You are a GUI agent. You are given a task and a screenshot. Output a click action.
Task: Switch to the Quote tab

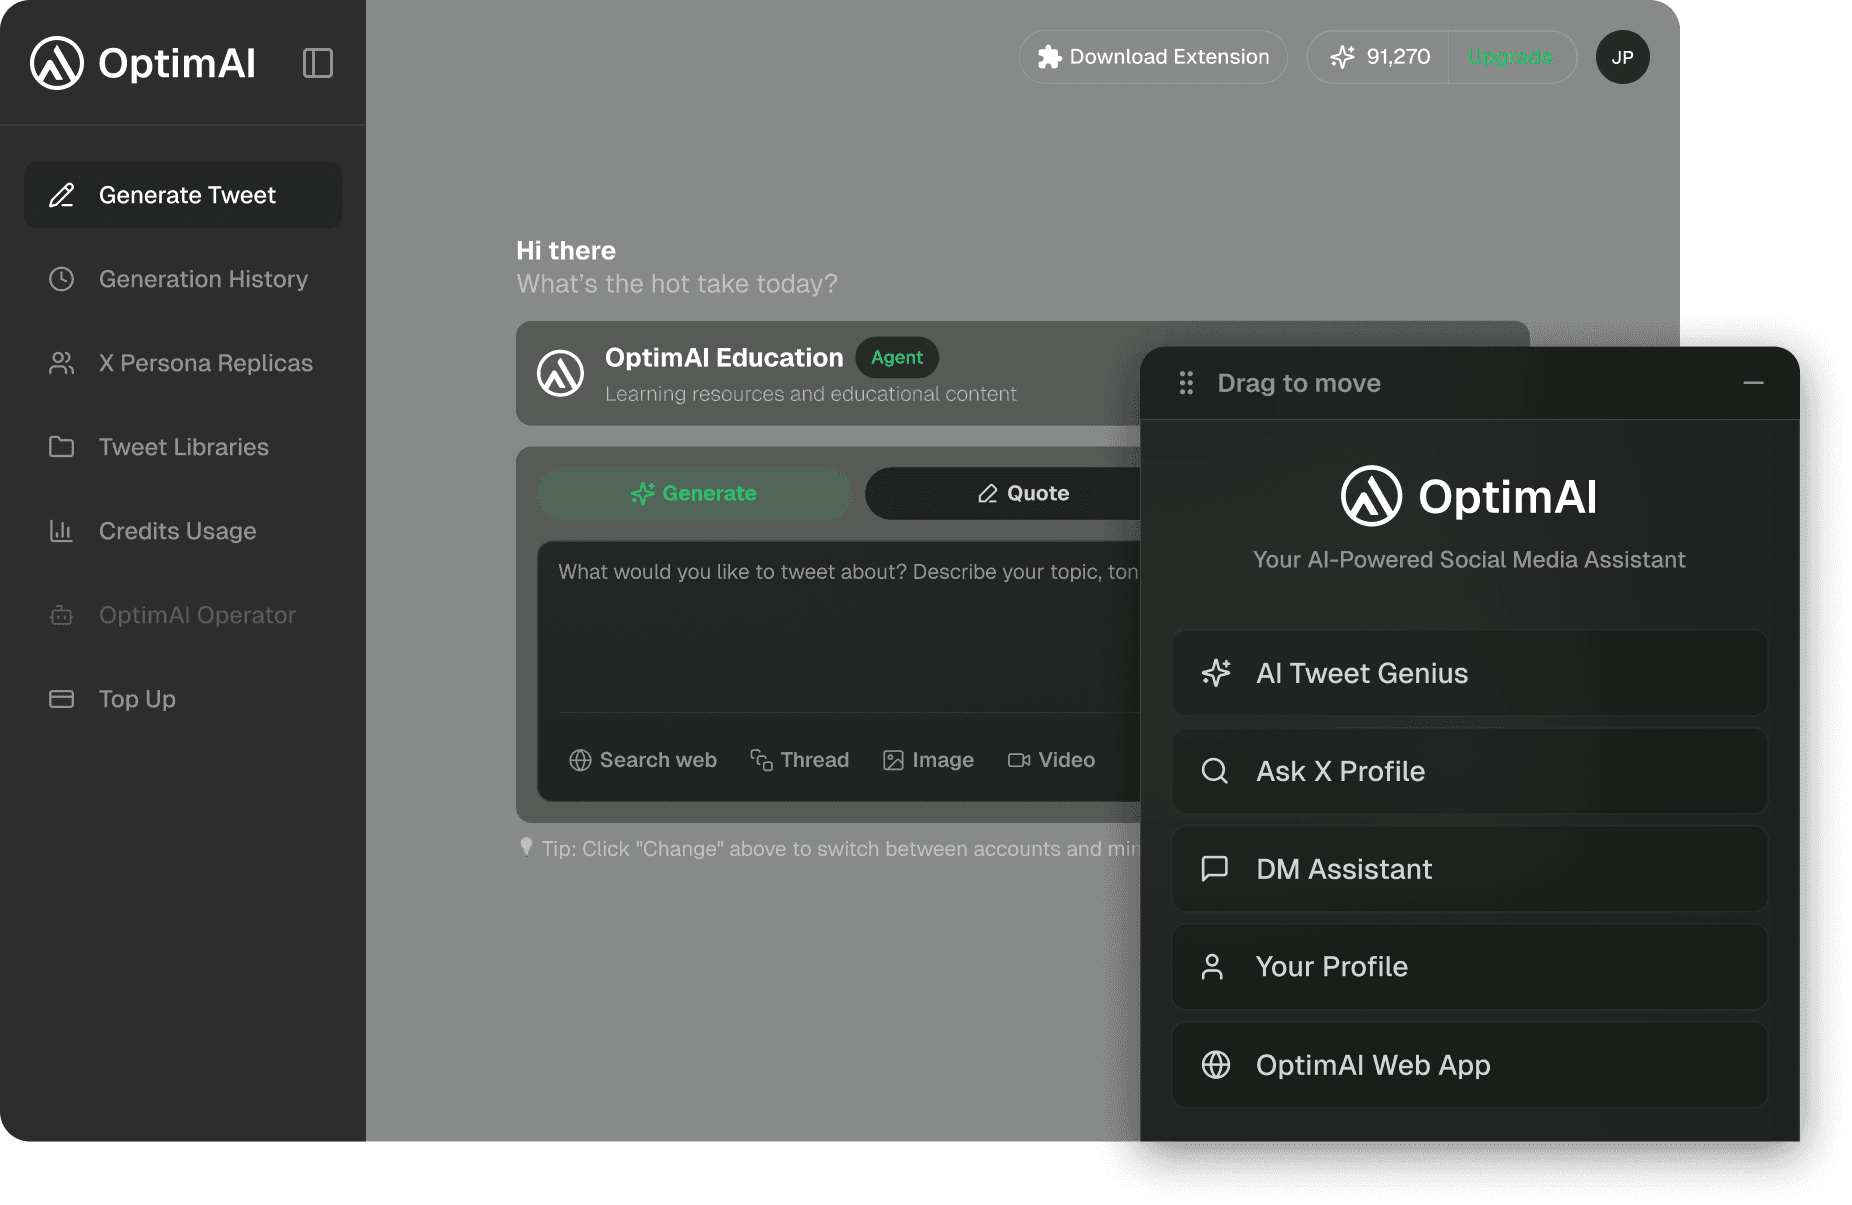(x=1022, y=493)
